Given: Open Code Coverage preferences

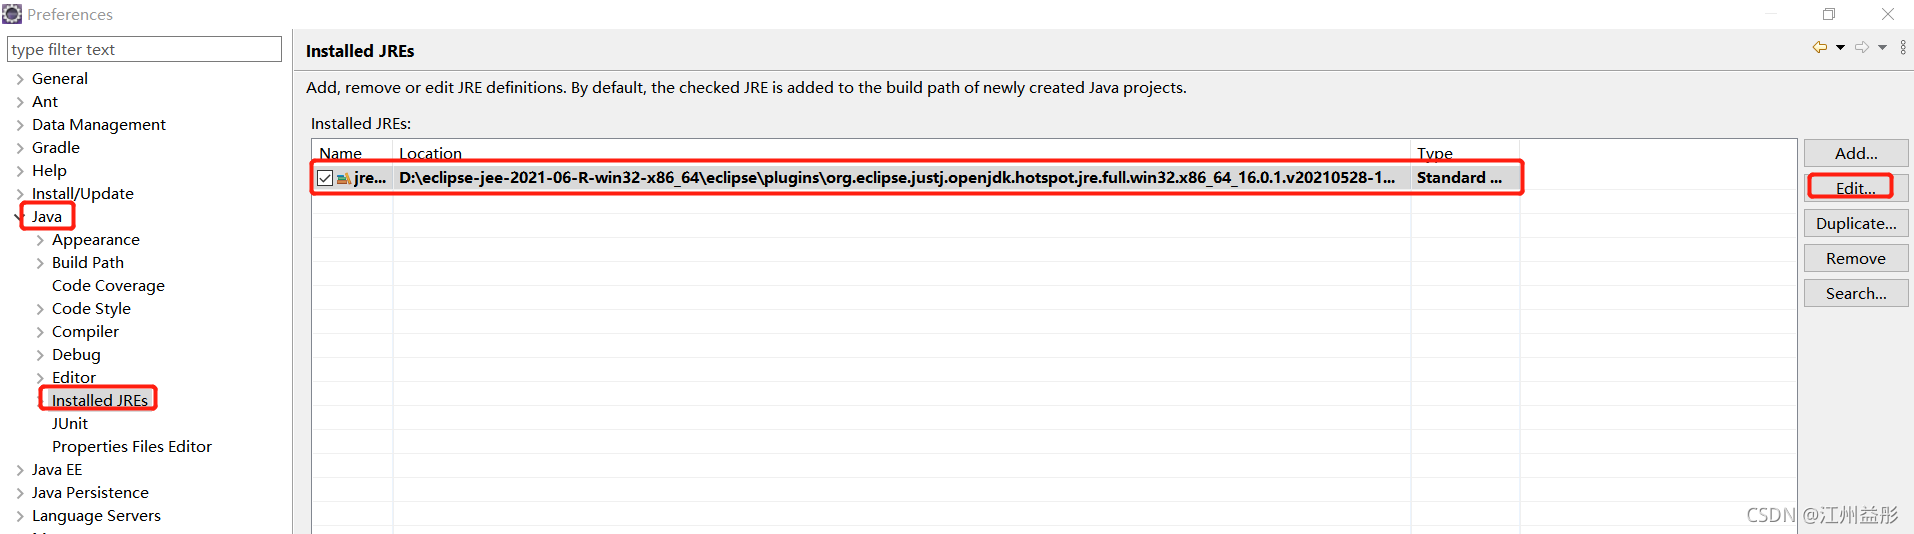Looking at the screenshot, I should (108, 285).
